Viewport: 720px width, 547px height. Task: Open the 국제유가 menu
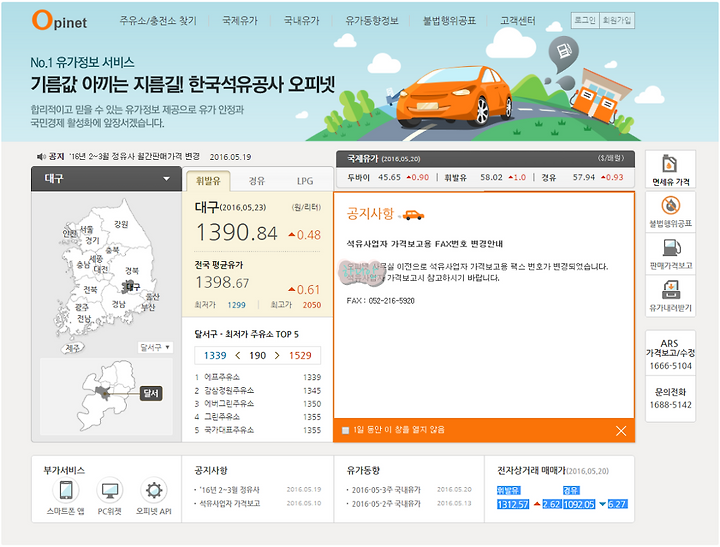coord(240,21)
